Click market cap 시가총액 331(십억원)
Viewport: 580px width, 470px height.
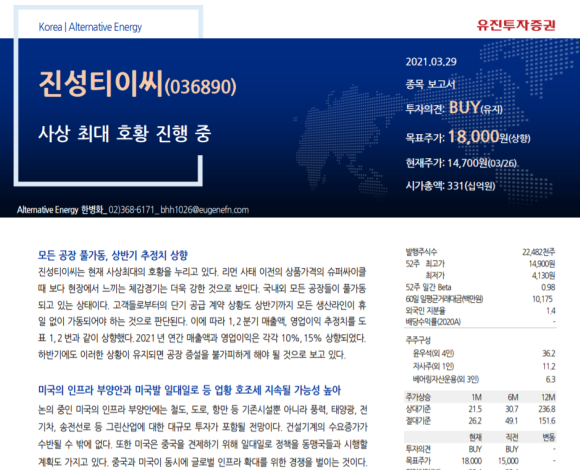[450, 186]
